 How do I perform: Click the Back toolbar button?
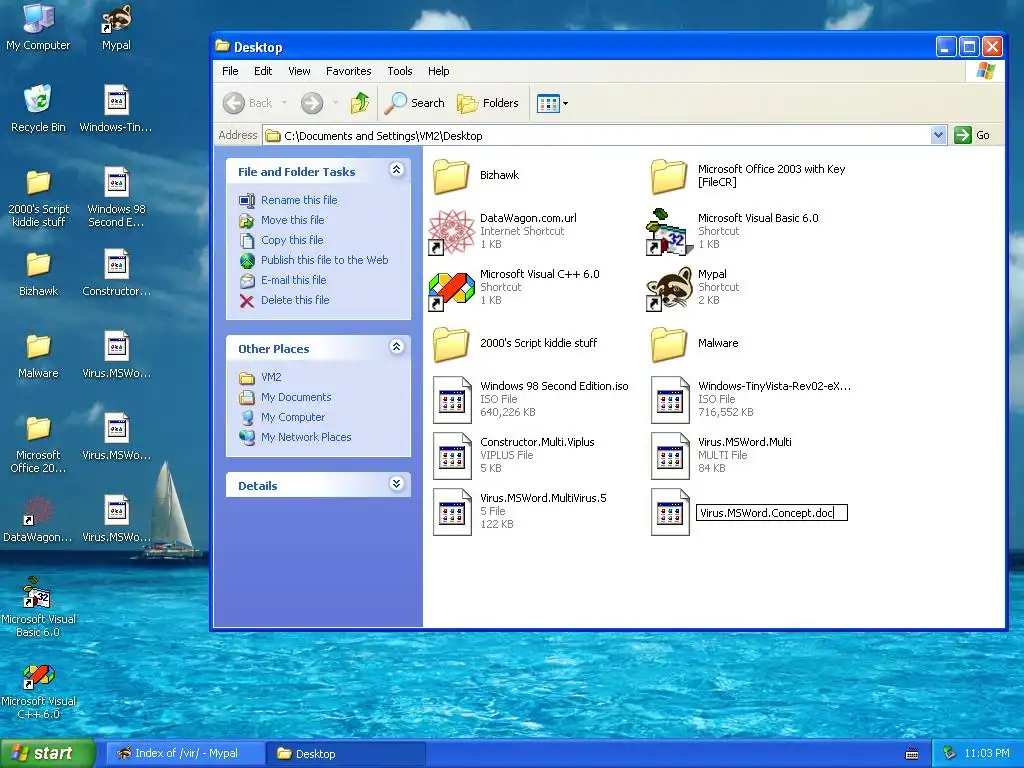pos(248,103)
